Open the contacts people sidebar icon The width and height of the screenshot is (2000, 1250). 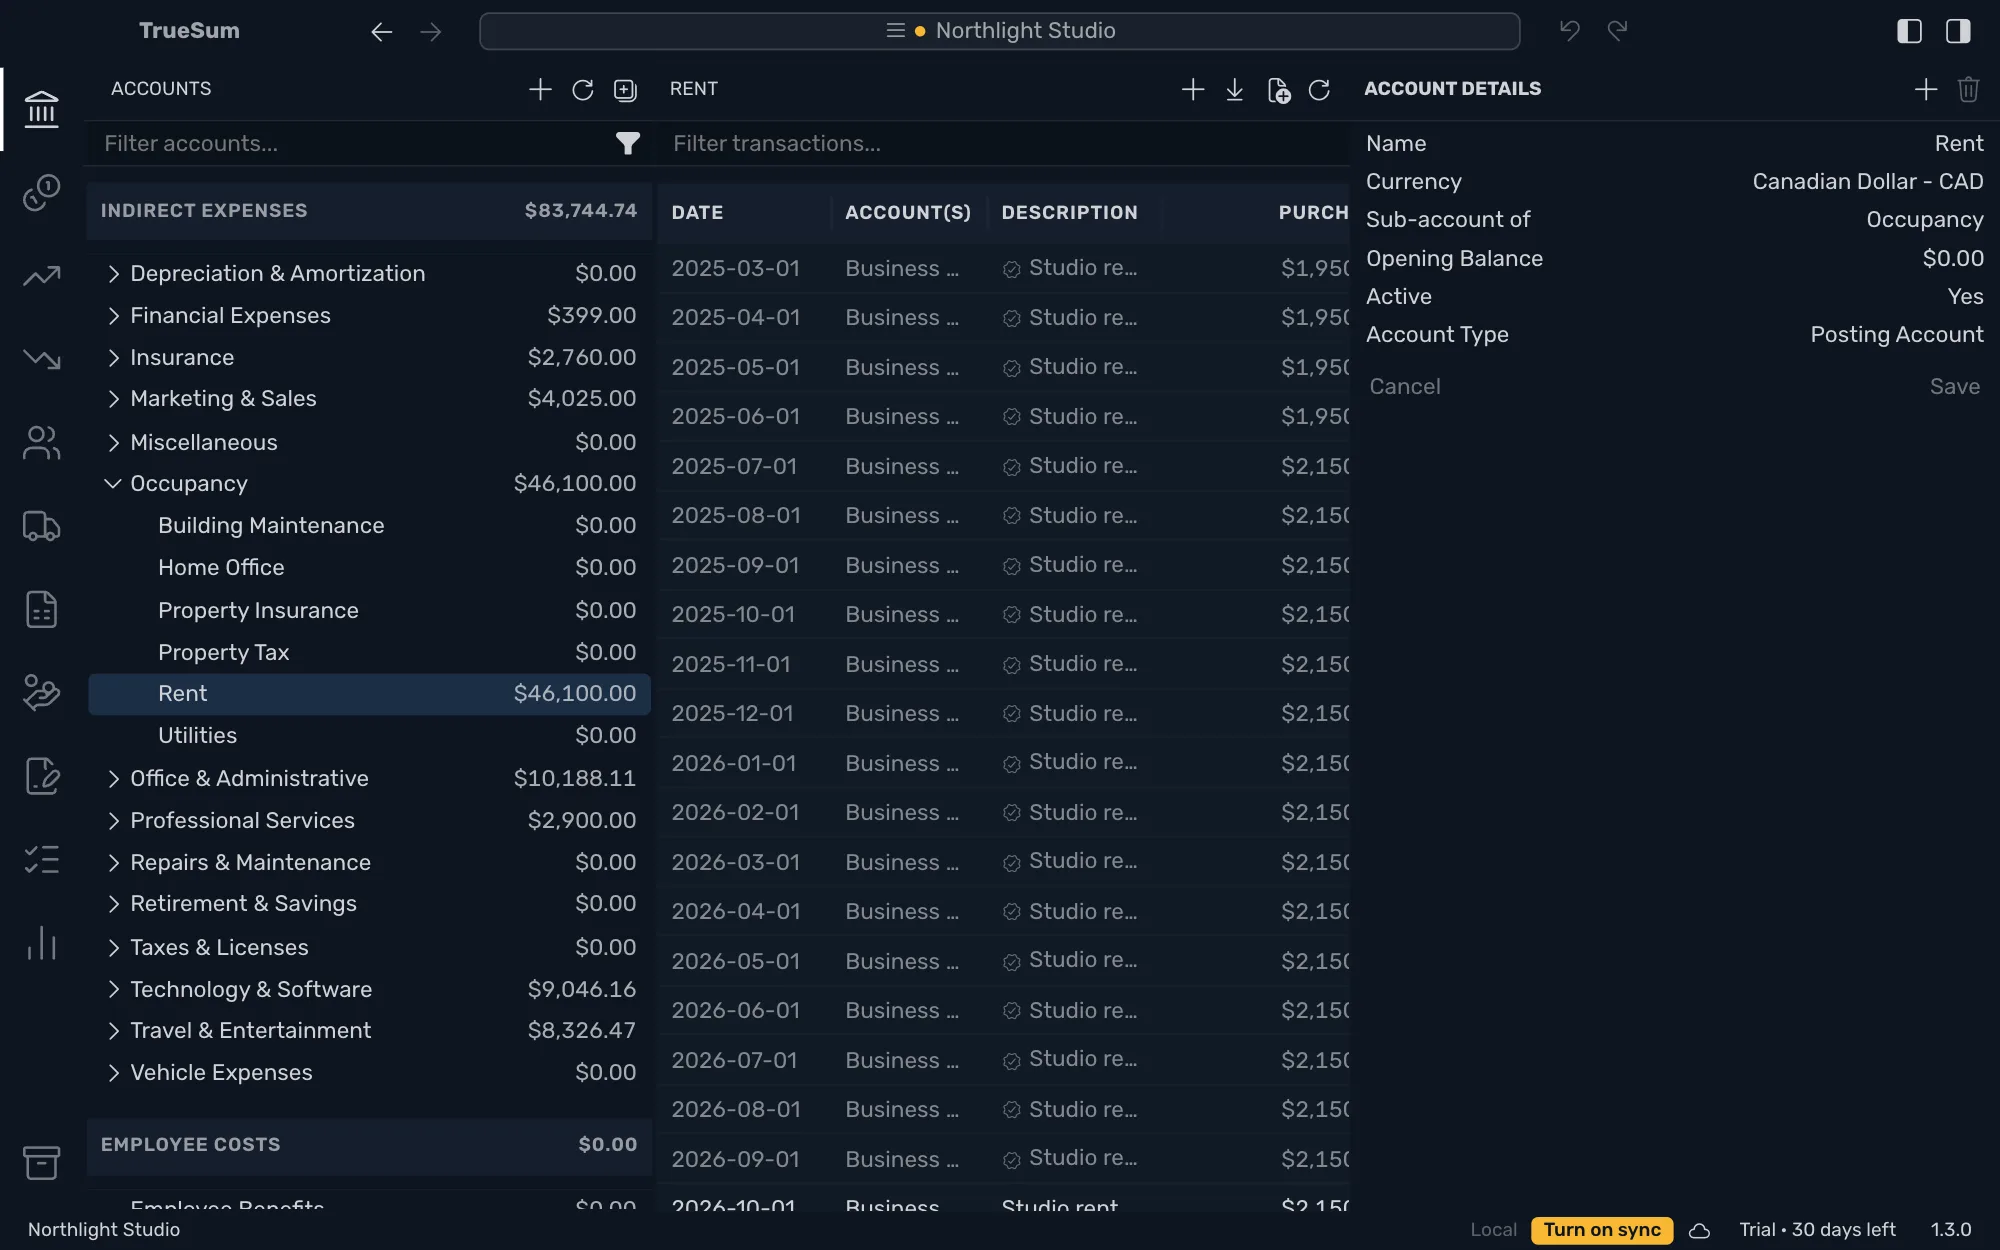41,442
